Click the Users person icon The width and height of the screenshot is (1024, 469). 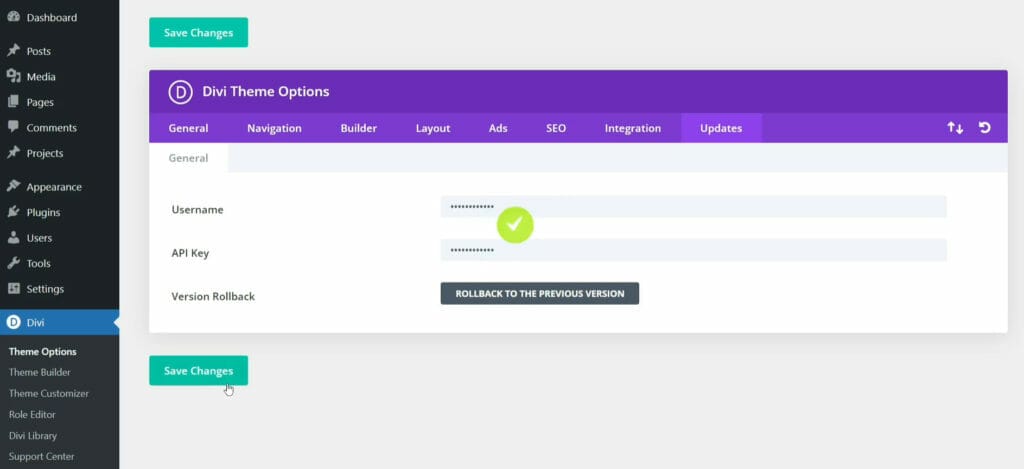pos(13,237)
